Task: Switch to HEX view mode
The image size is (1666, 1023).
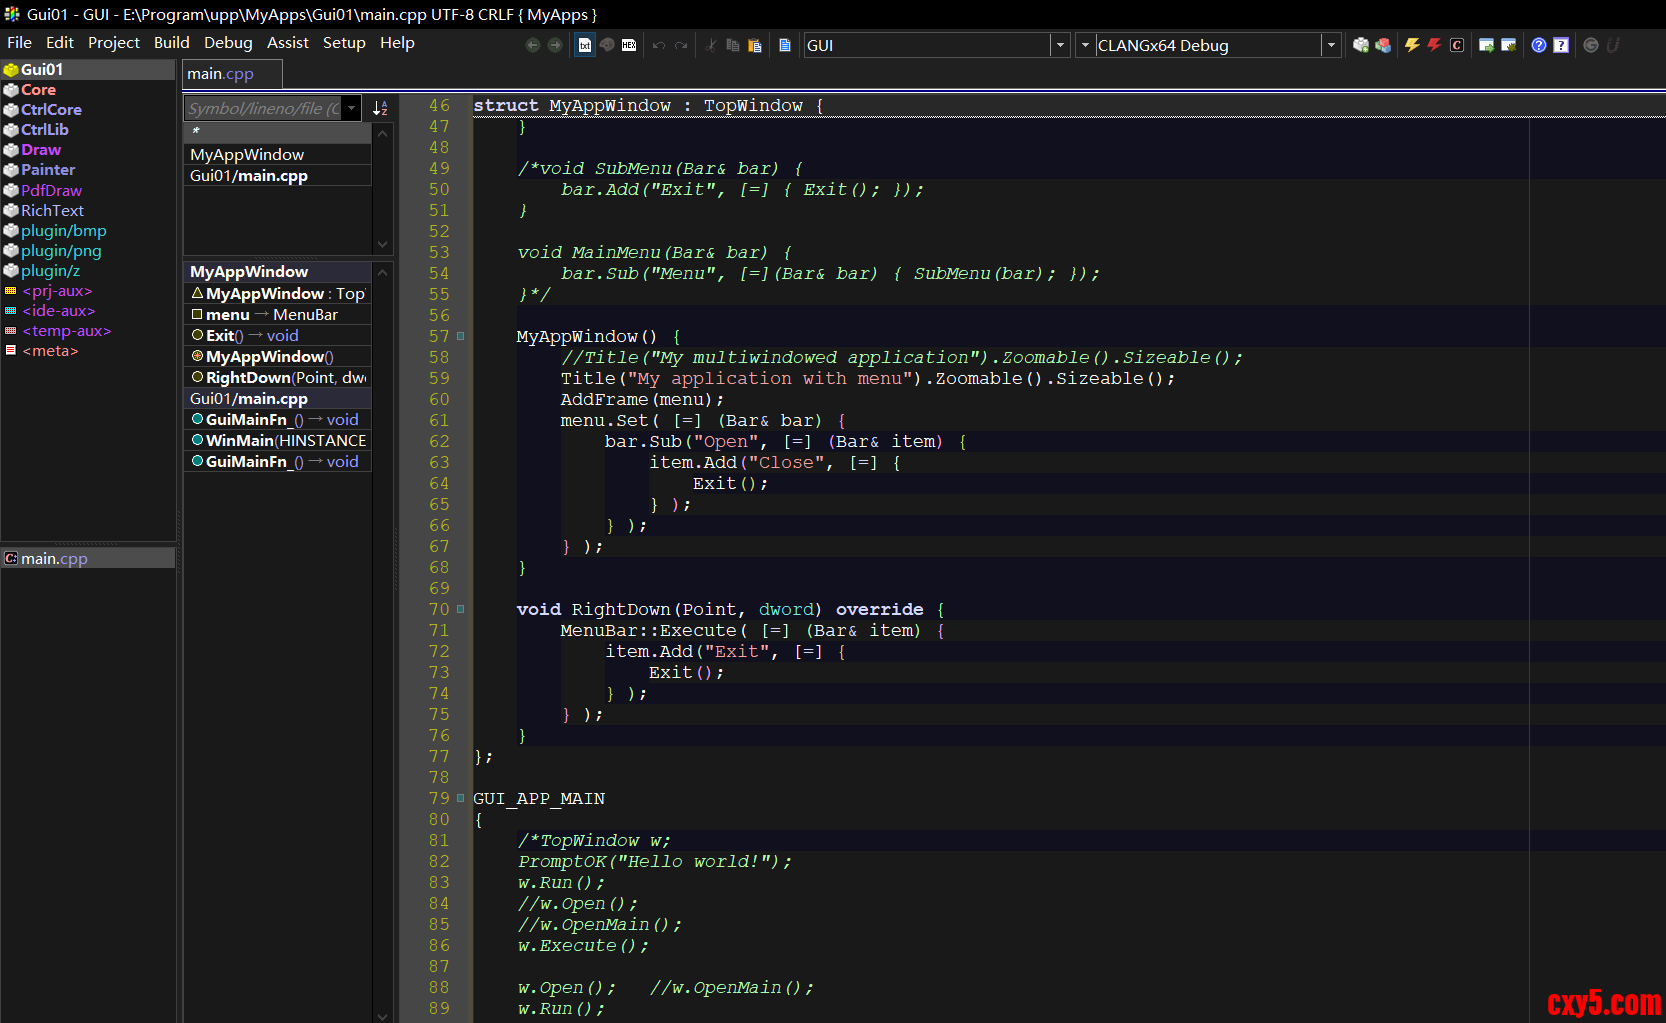Action: pos(629,45)
